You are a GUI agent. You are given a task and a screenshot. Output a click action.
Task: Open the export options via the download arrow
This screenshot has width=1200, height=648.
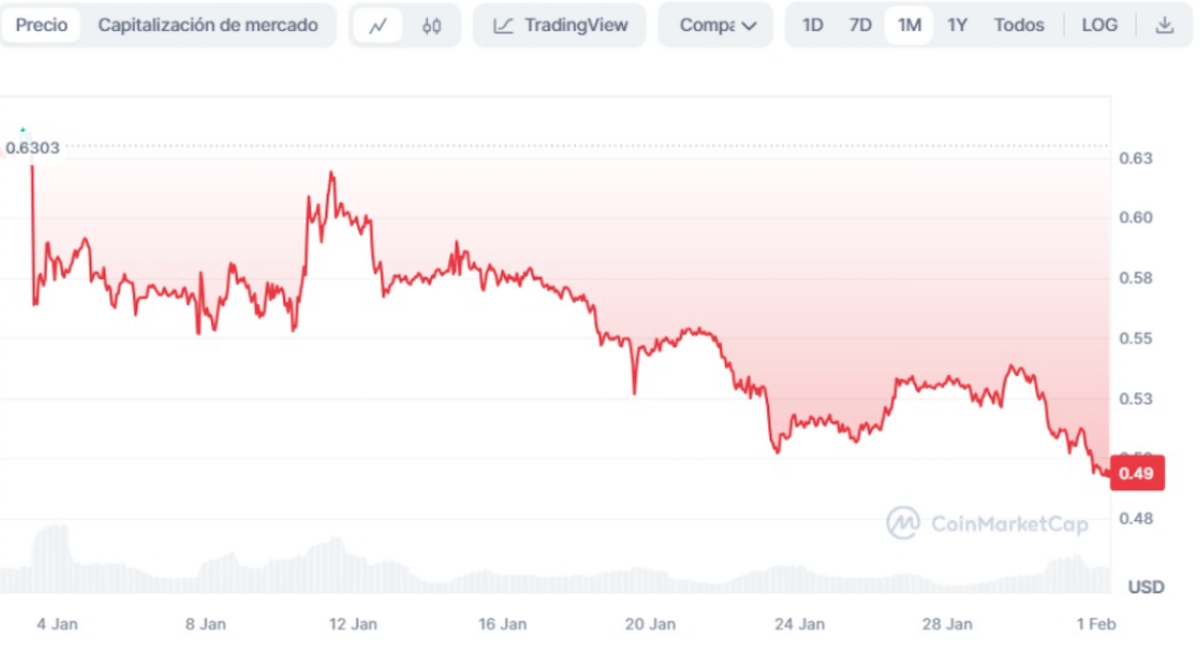[x=1165, y=25]
